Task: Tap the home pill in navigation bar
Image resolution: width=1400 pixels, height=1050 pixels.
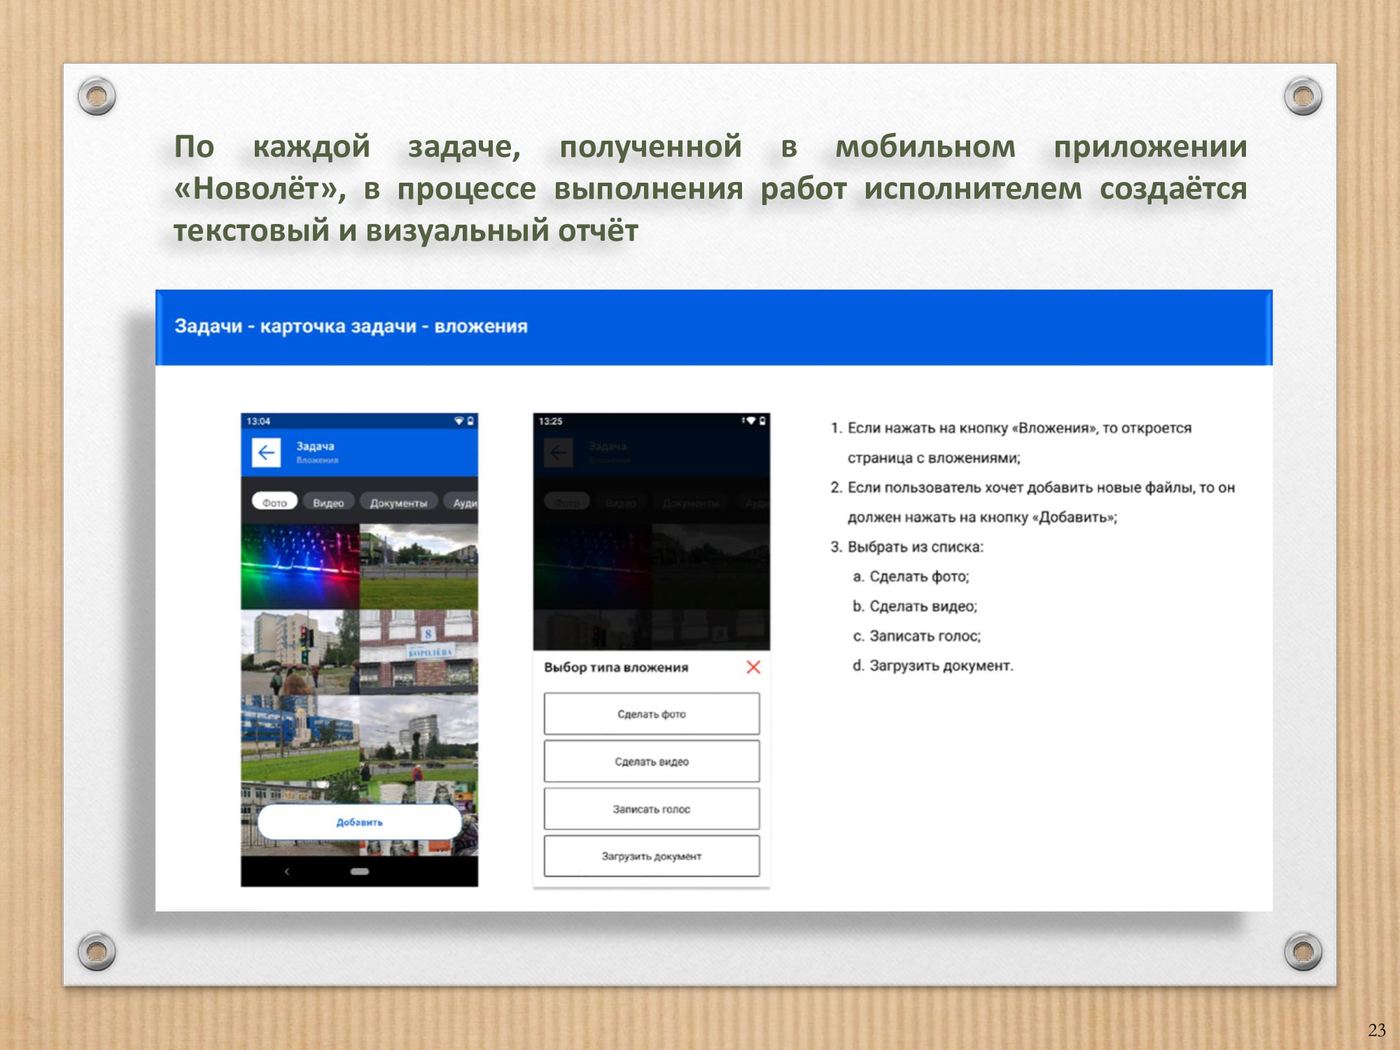Action: [x=360, y=872]
